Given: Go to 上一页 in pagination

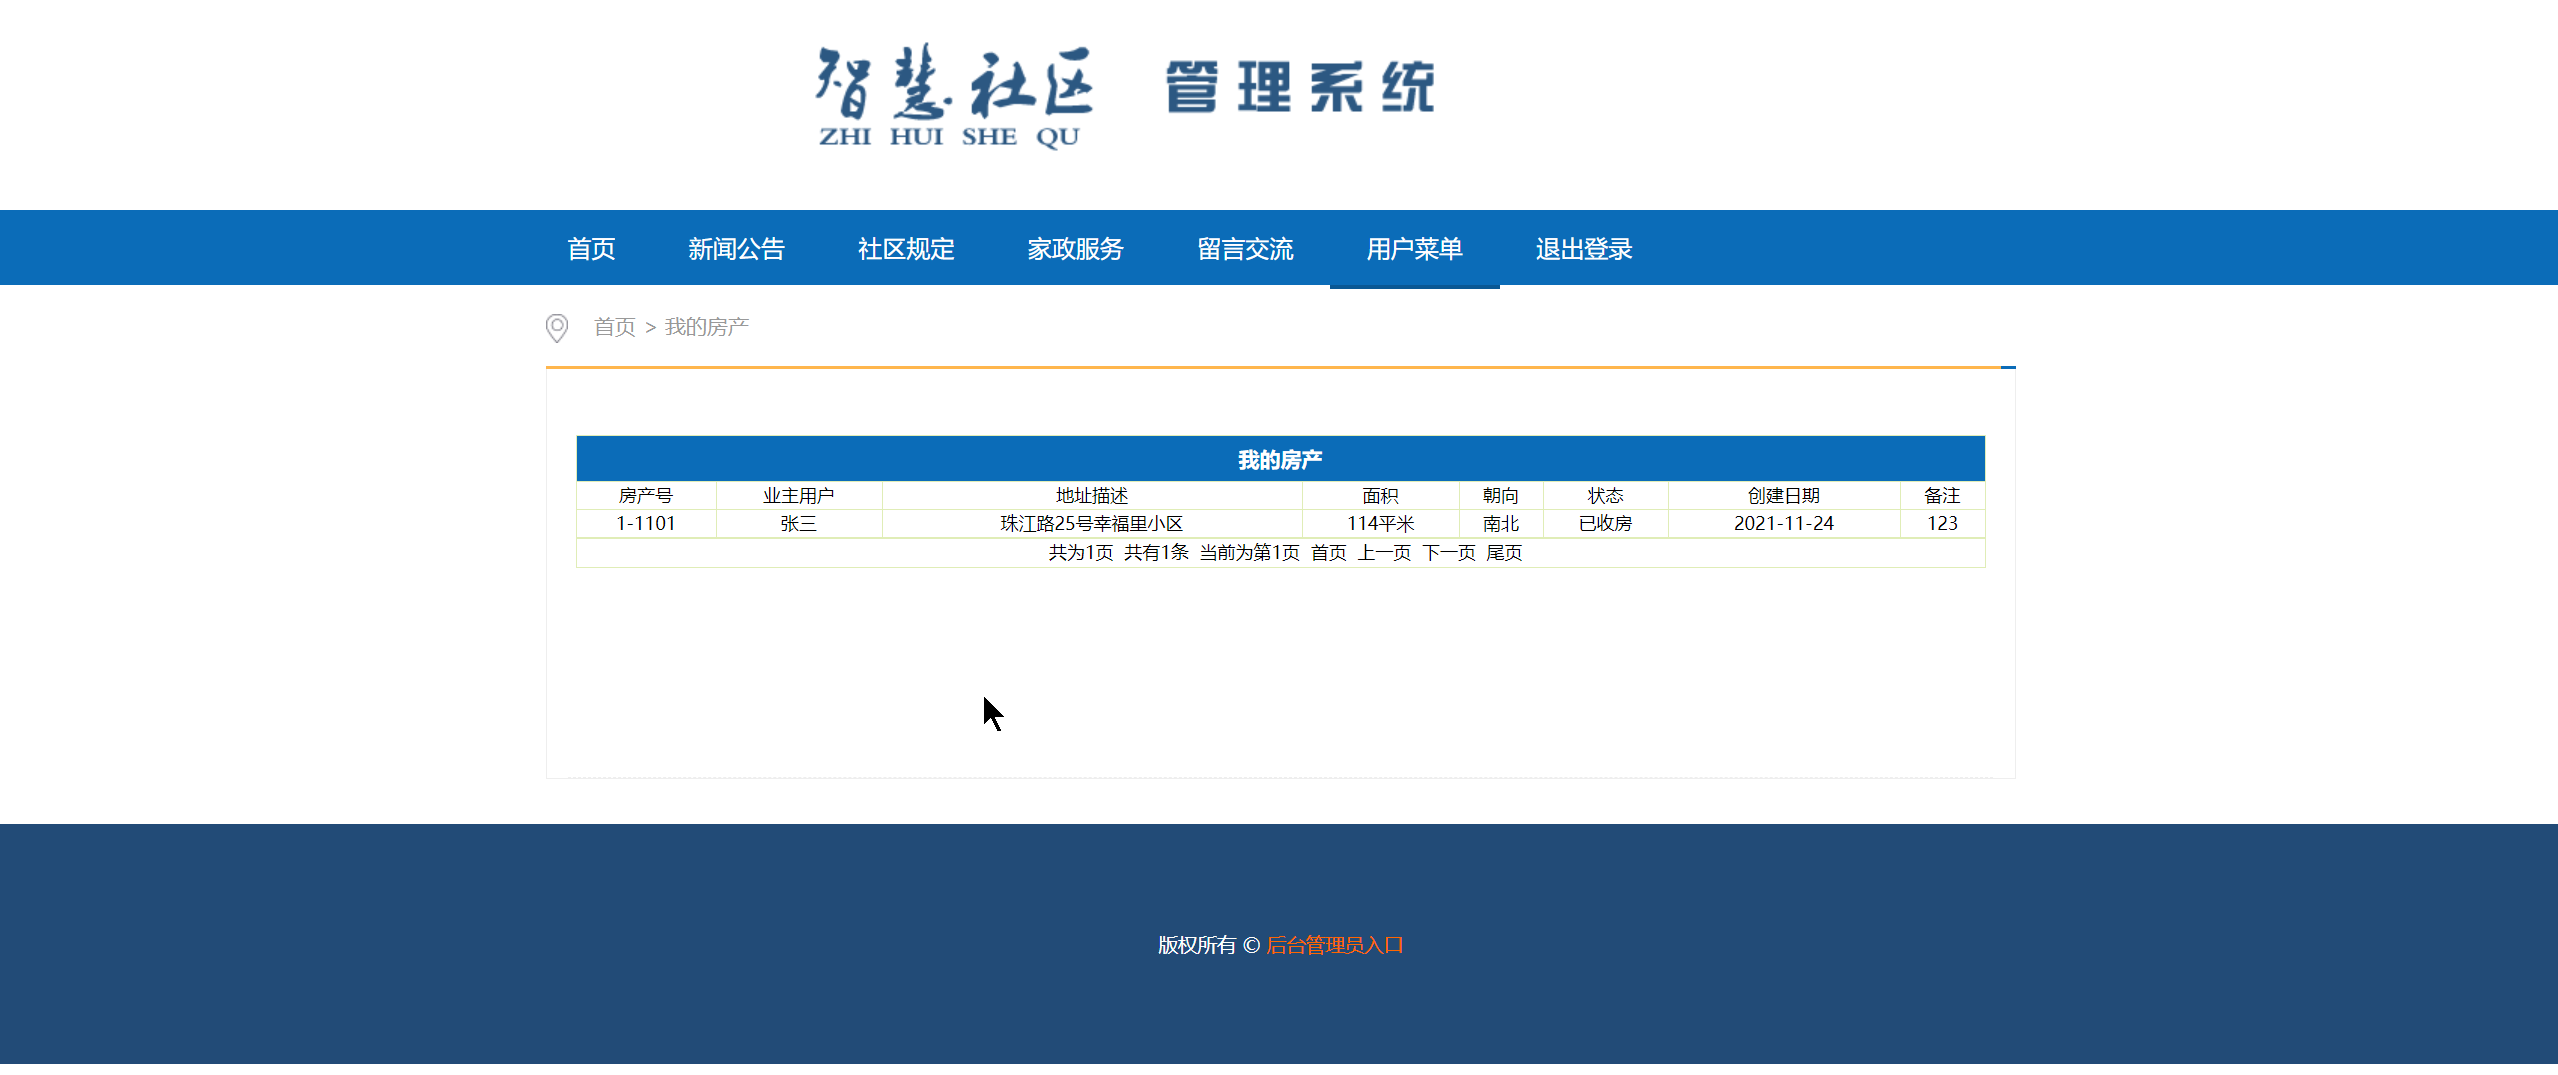Looking at the screenshot, I should [1384, 553].
